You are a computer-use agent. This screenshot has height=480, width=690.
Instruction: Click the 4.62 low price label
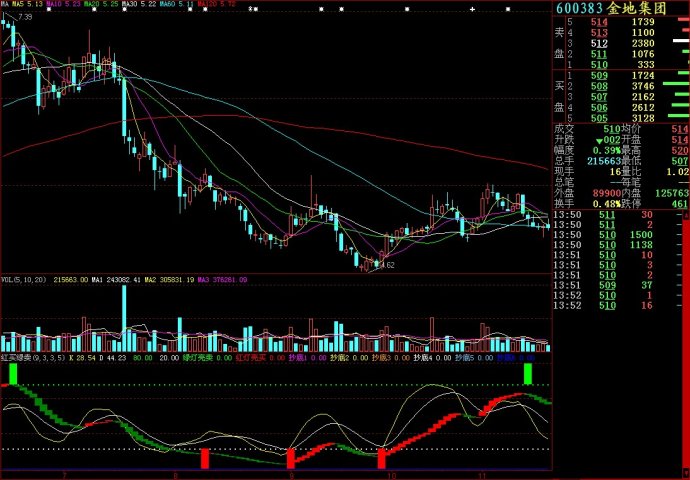(x=387, y=265)
